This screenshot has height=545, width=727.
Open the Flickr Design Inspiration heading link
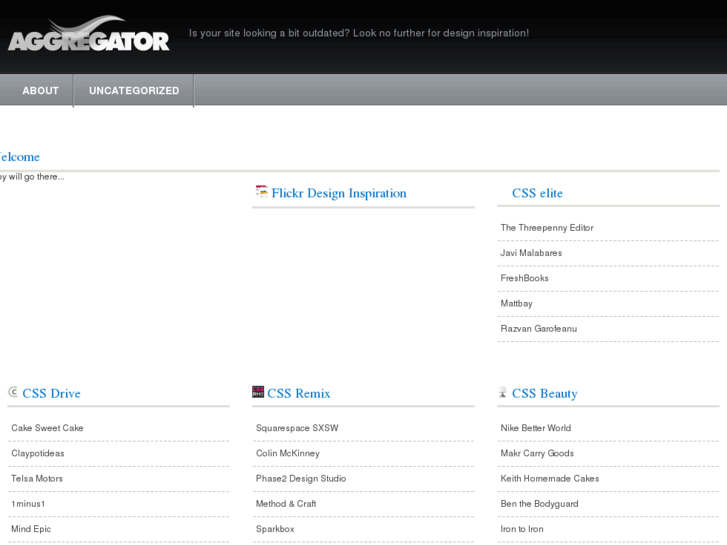click(339, 193)
